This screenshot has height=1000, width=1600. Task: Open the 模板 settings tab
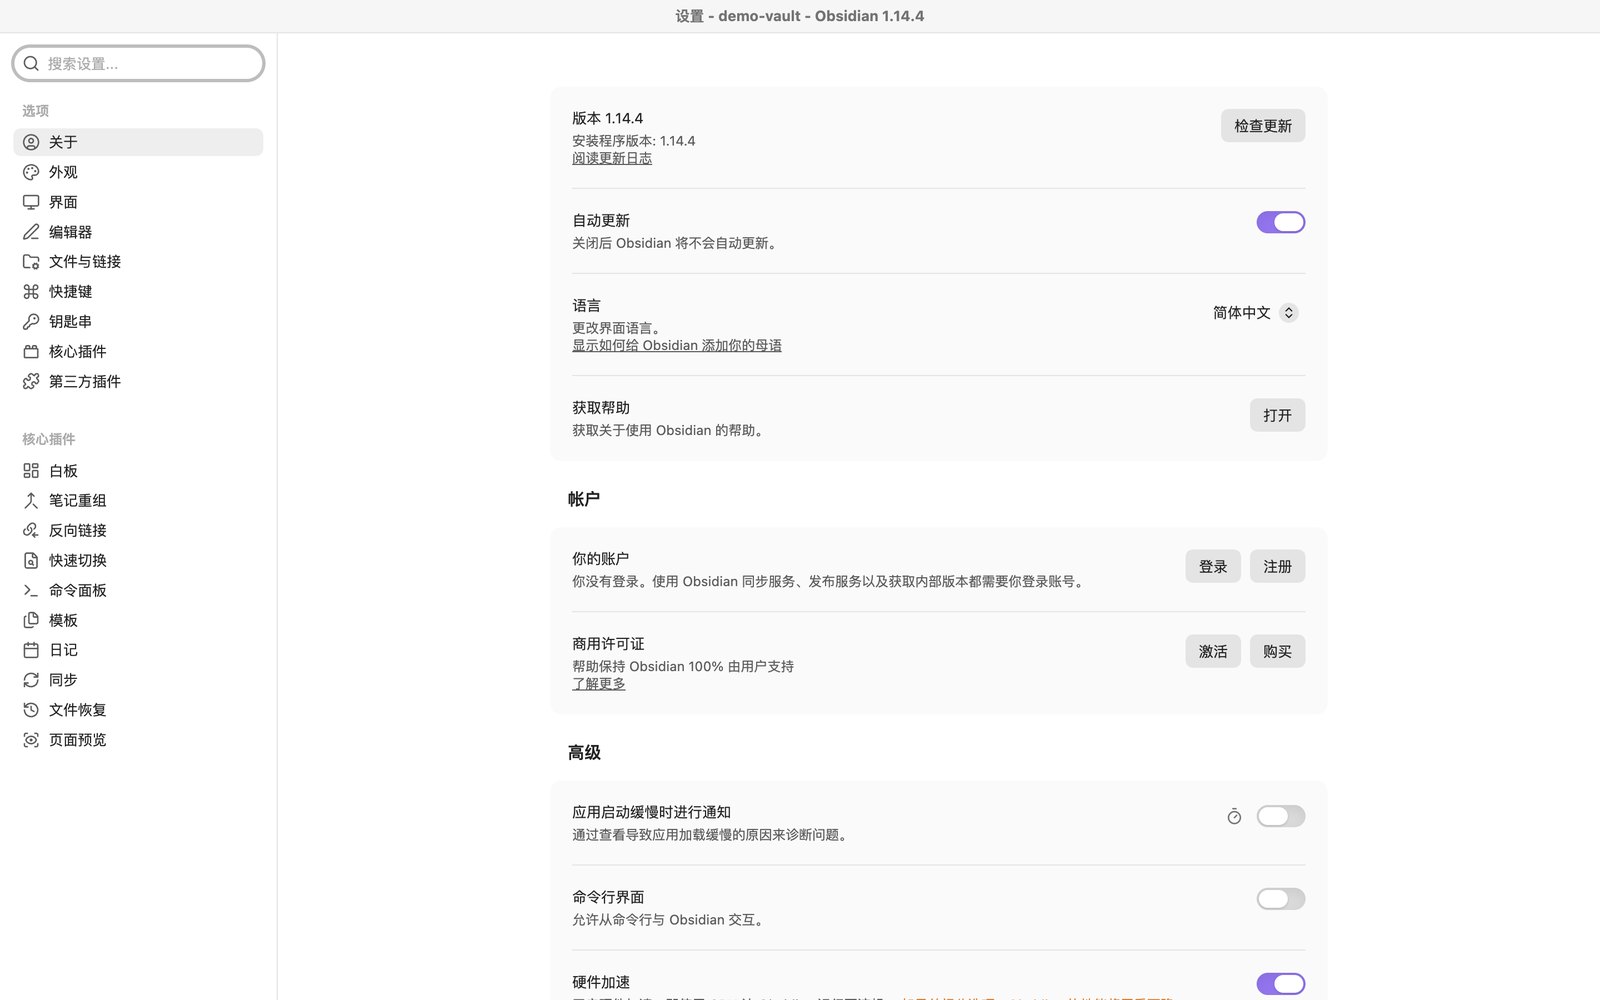point(138,620)
